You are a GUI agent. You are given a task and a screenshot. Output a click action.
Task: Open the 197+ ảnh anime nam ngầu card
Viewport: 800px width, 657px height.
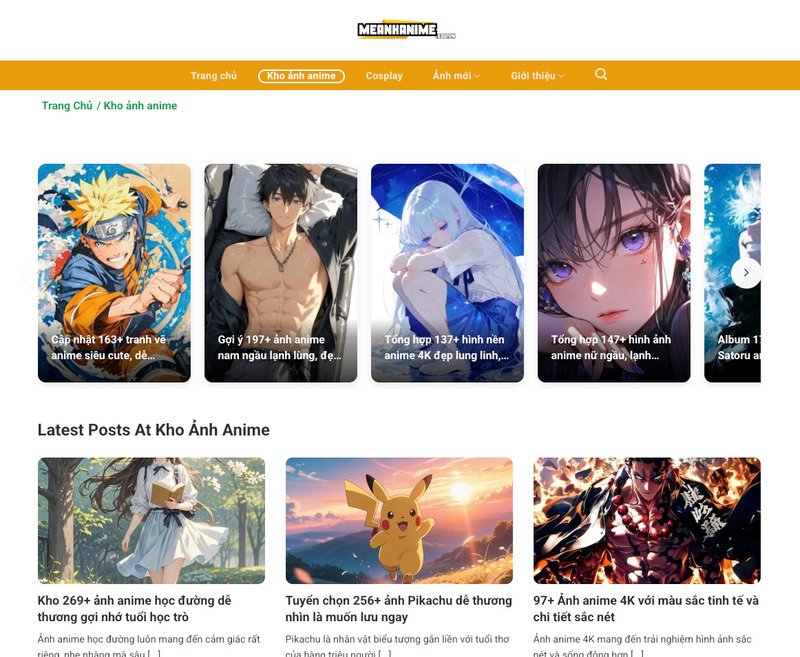tap(279, 270)
